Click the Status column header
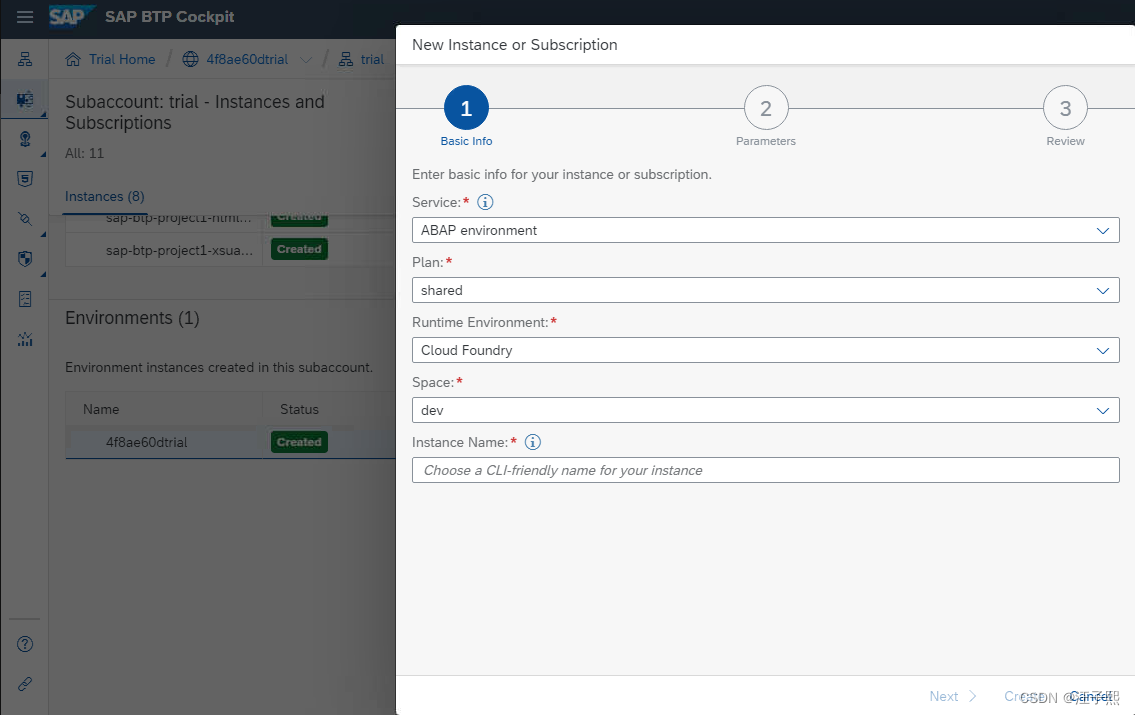Screen dimensions: 1135x715 point(299,410)
